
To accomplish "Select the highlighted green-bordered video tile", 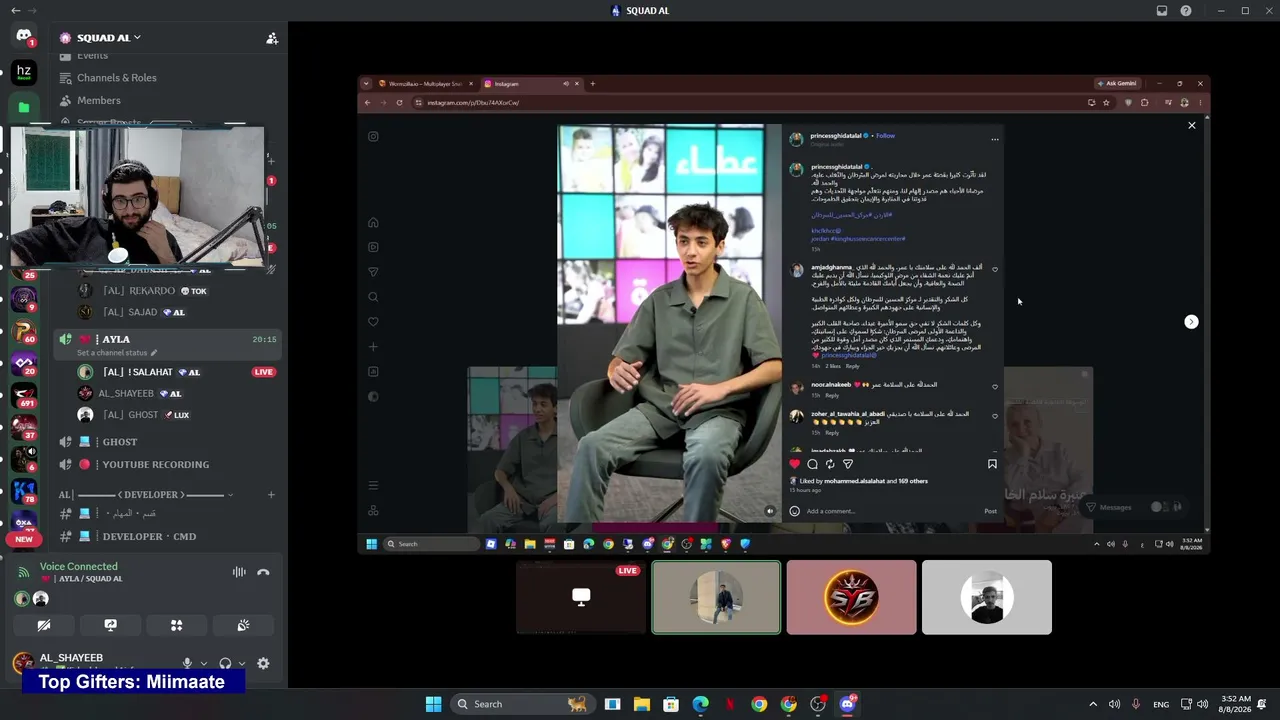I will (716, 597).
